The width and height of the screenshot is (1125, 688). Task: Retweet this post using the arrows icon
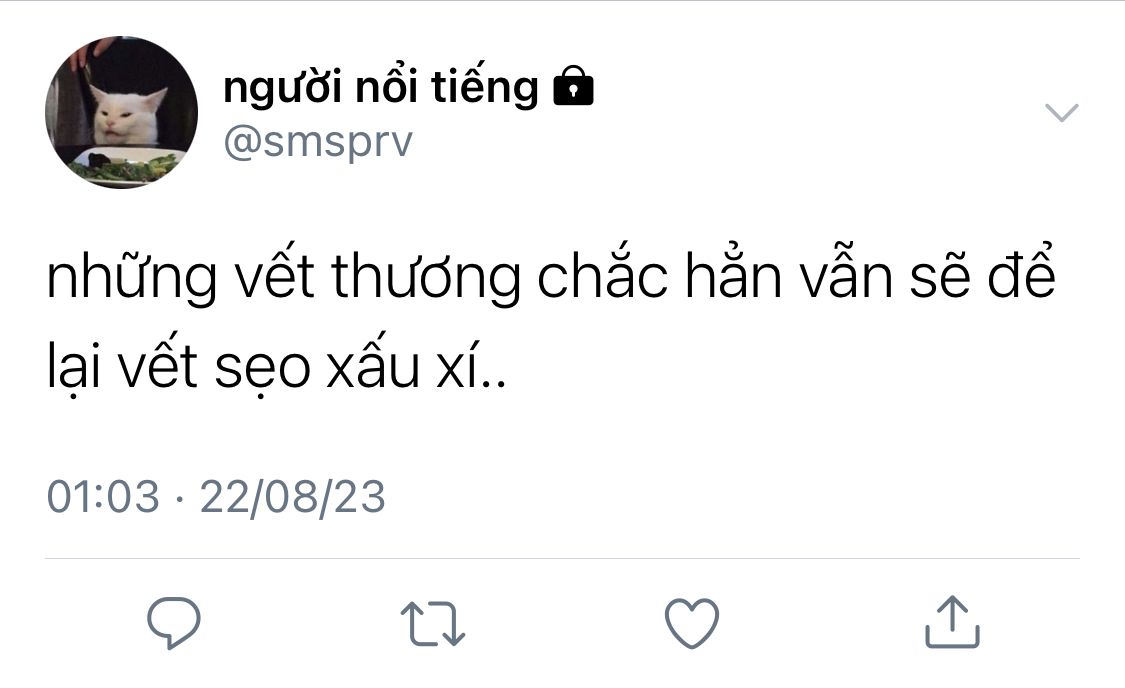click(x=433, y=623)
